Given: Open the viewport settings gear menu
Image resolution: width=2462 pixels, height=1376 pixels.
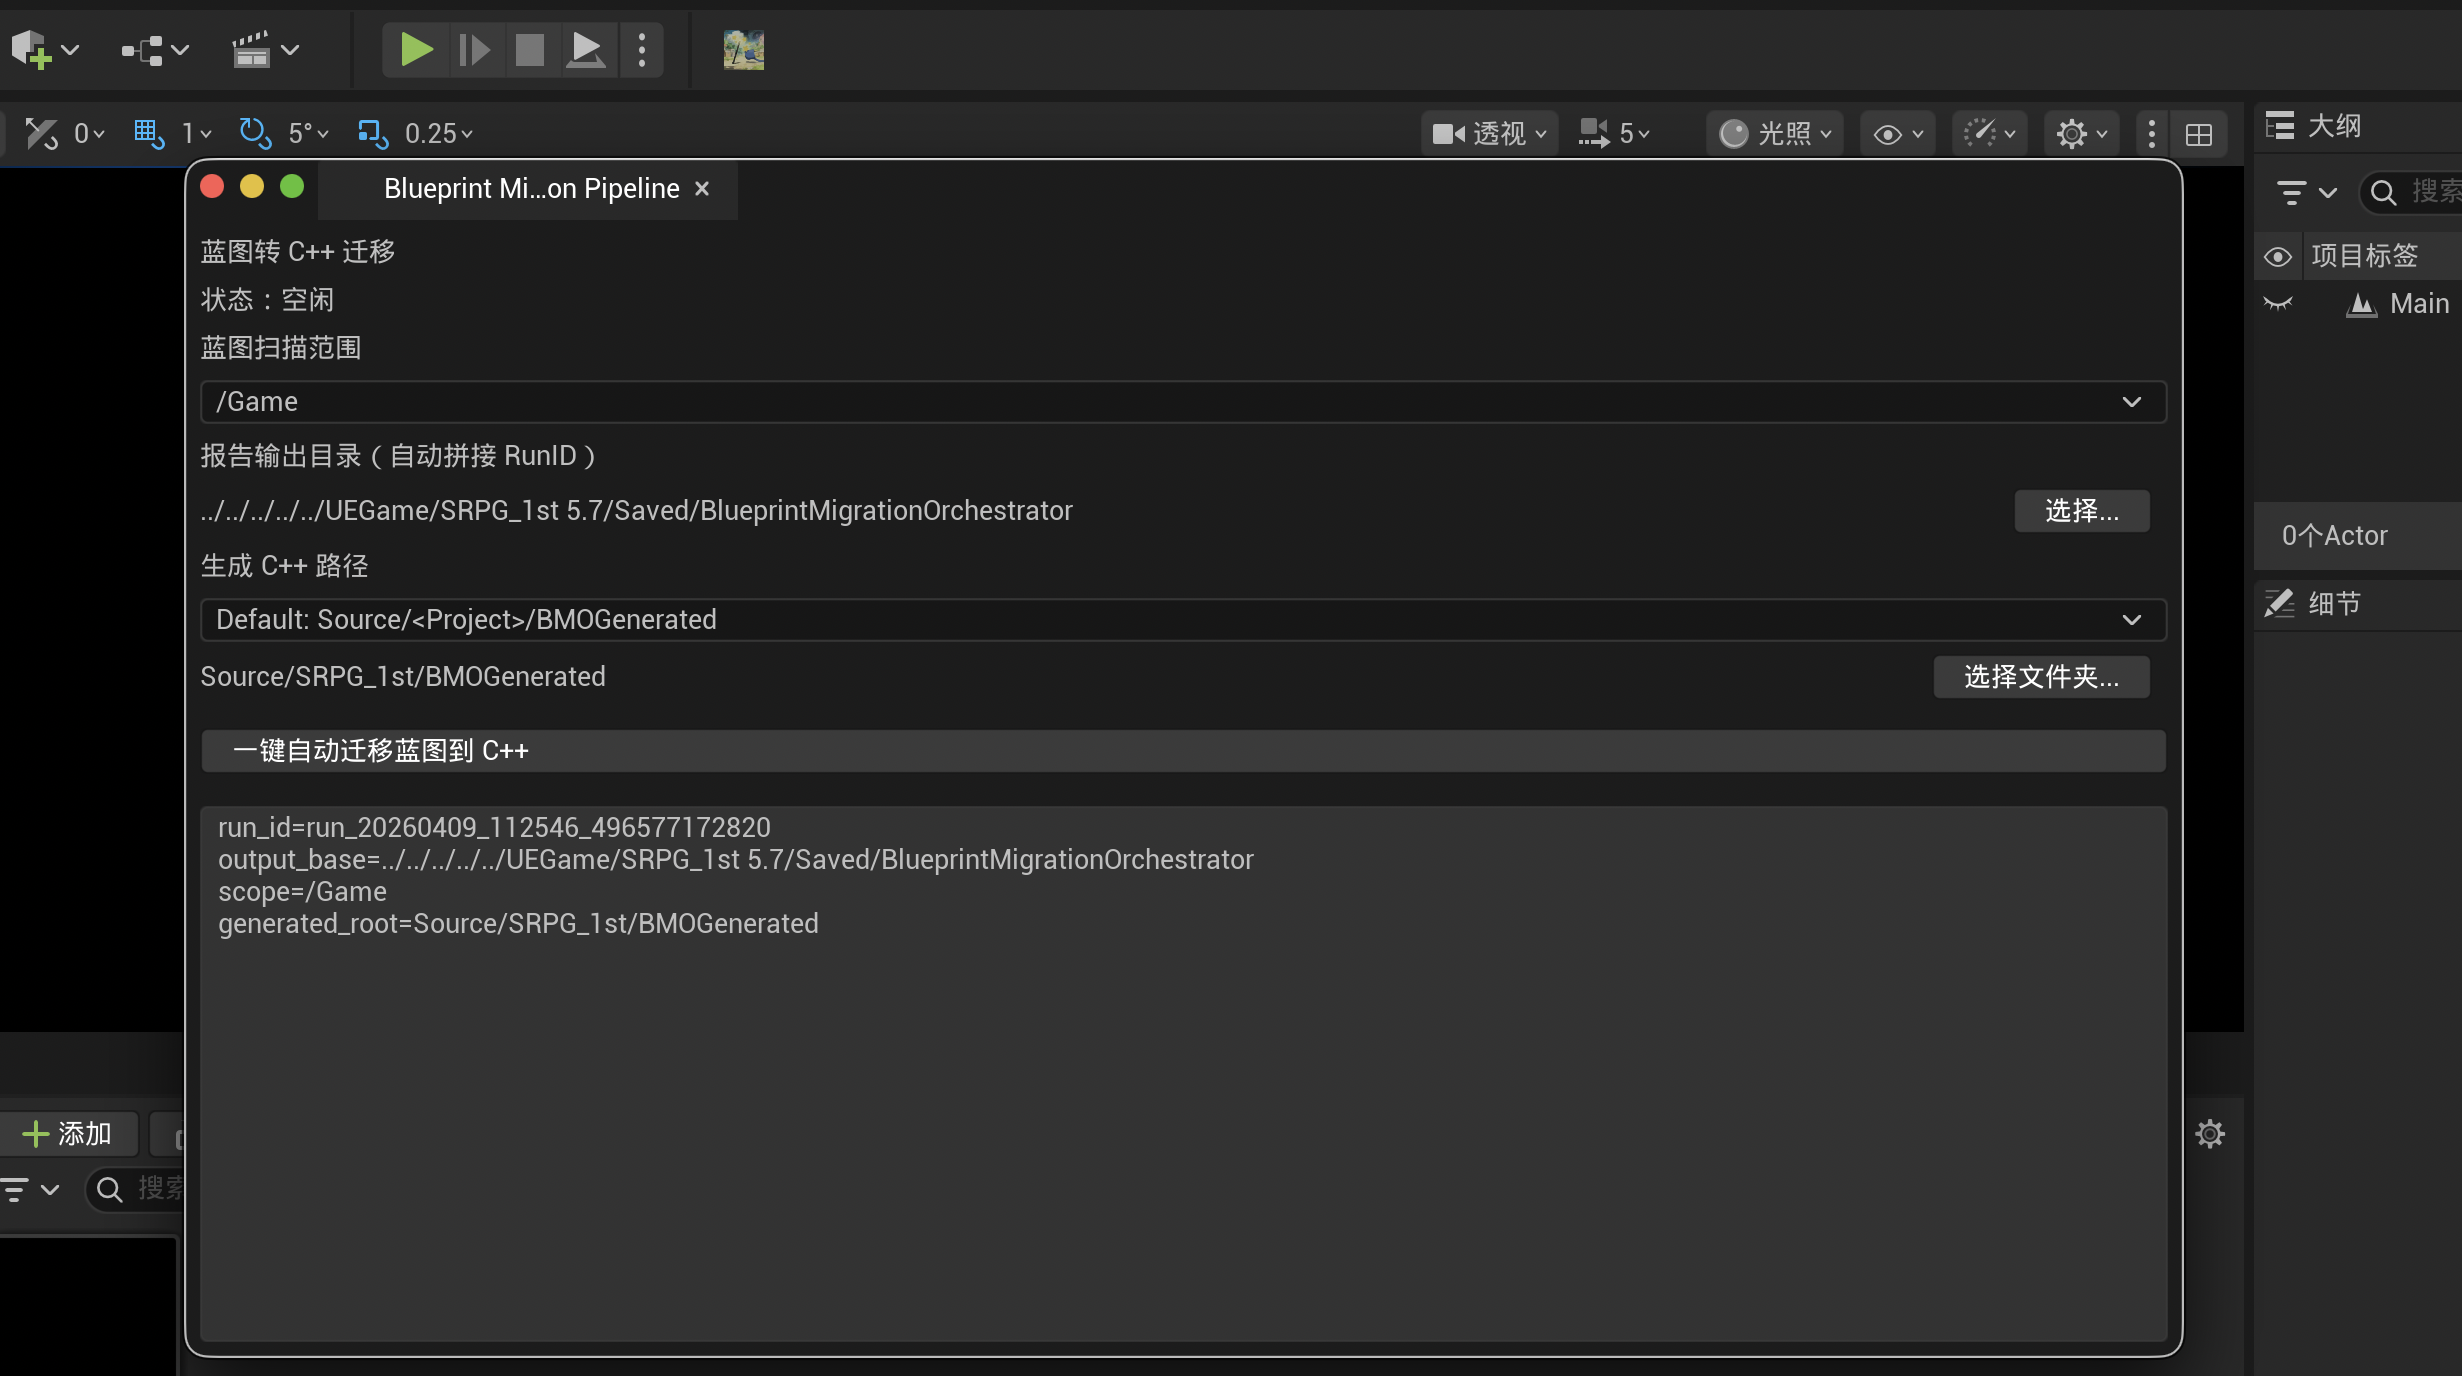Looking at the screenshot, I should [2081, 133].
